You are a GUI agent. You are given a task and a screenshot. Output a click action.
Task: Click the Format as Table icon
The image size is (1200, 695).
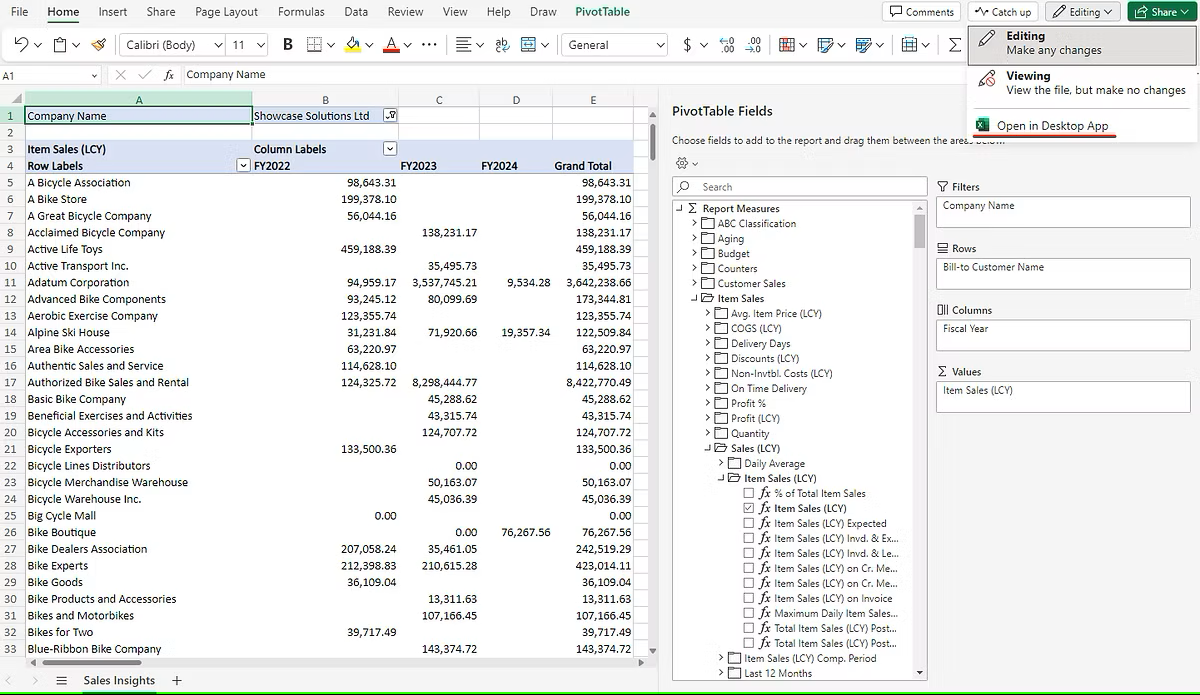point(865,45)
